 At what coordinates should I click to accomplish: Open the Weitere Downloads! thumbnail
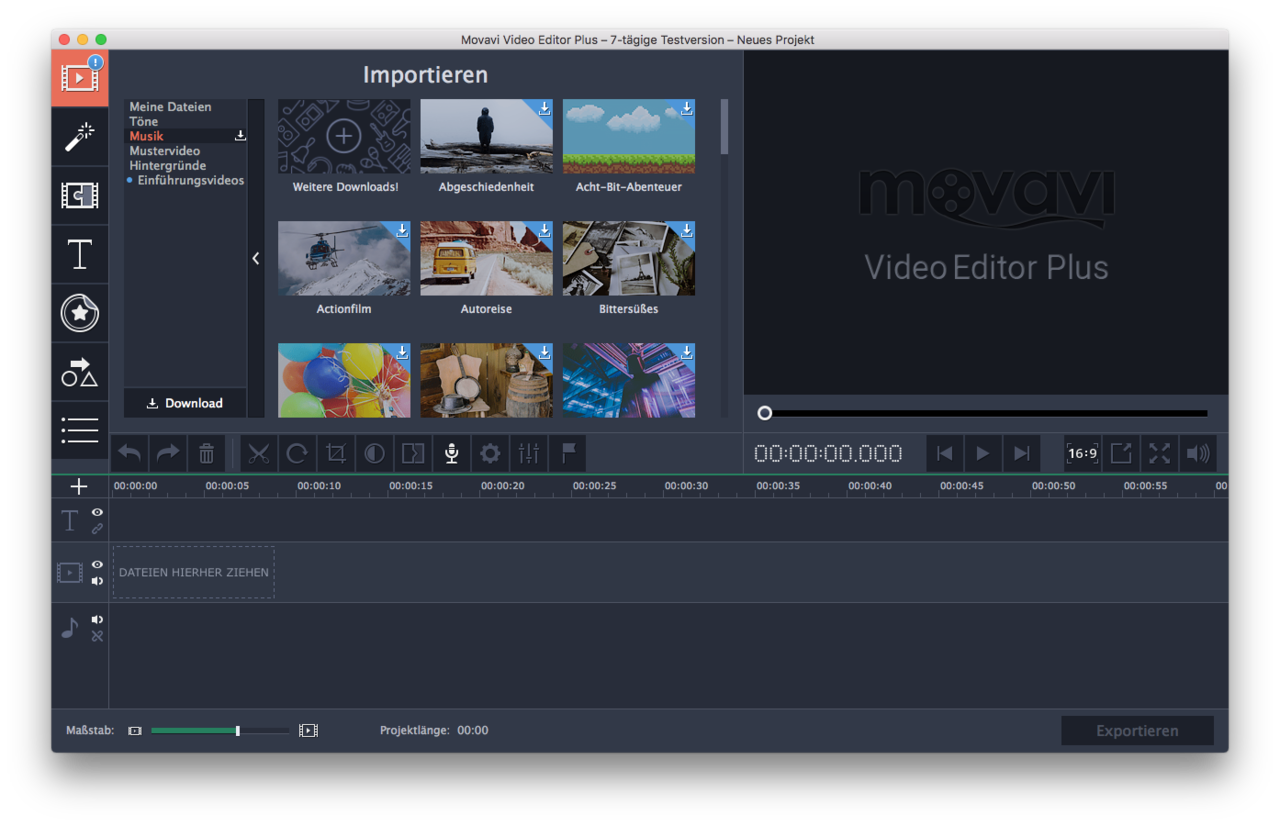click(344, 136)
